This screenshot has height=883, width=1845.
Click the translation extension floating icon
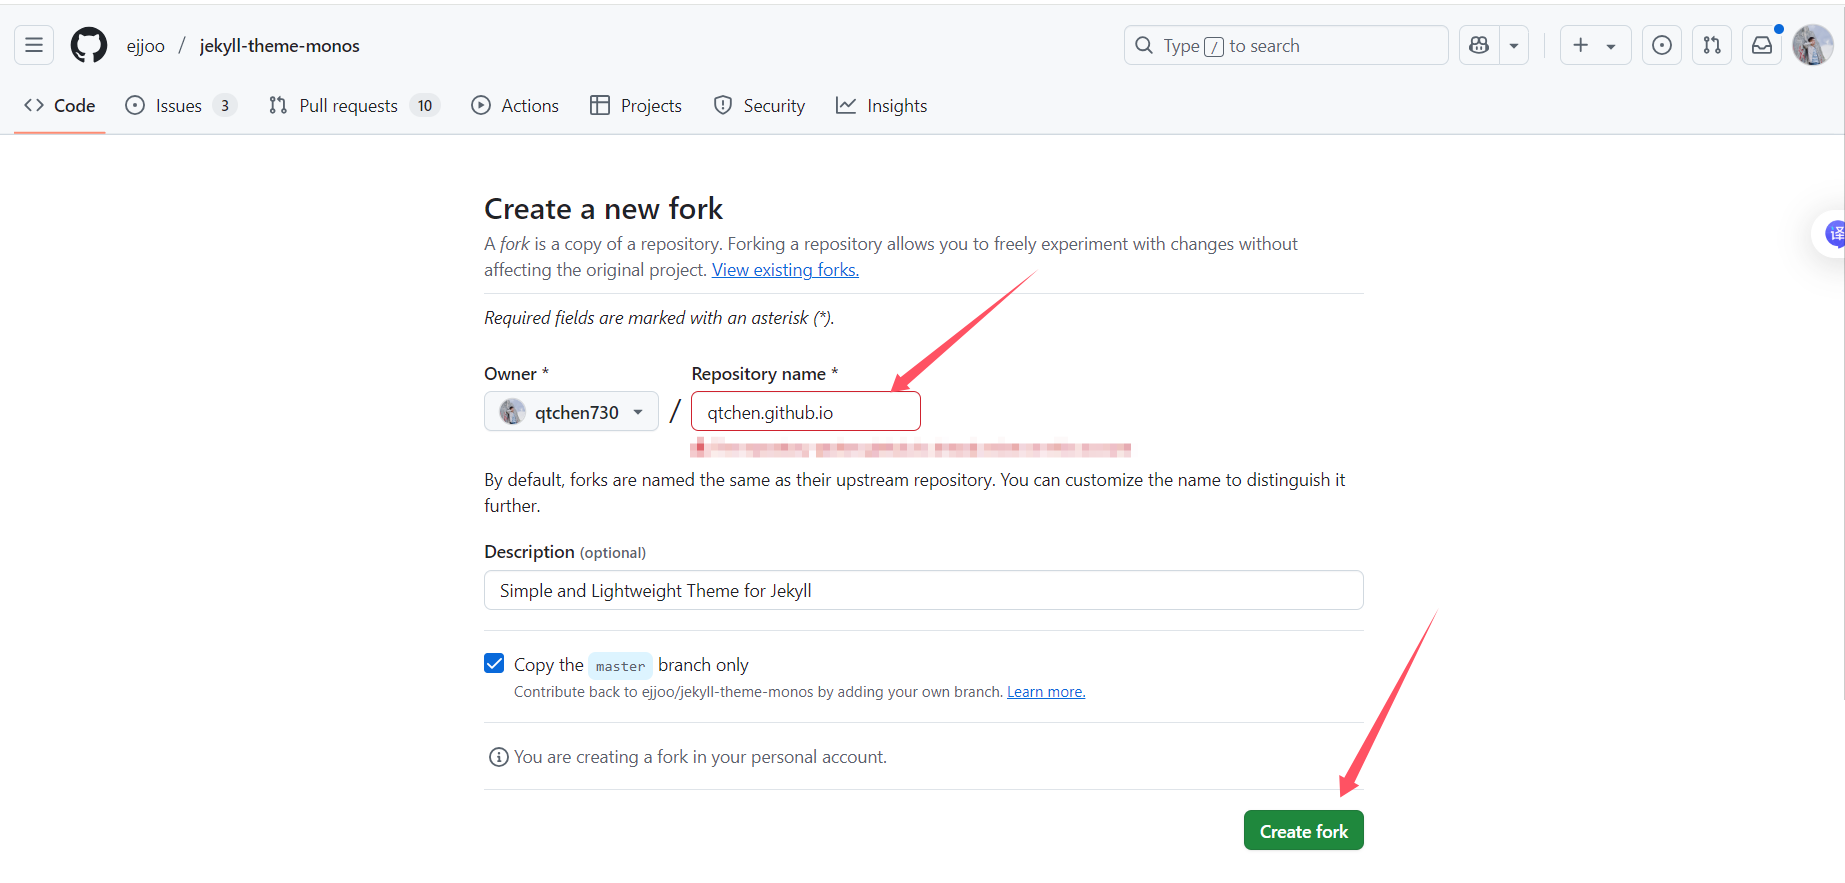(x=1833, y=234)
